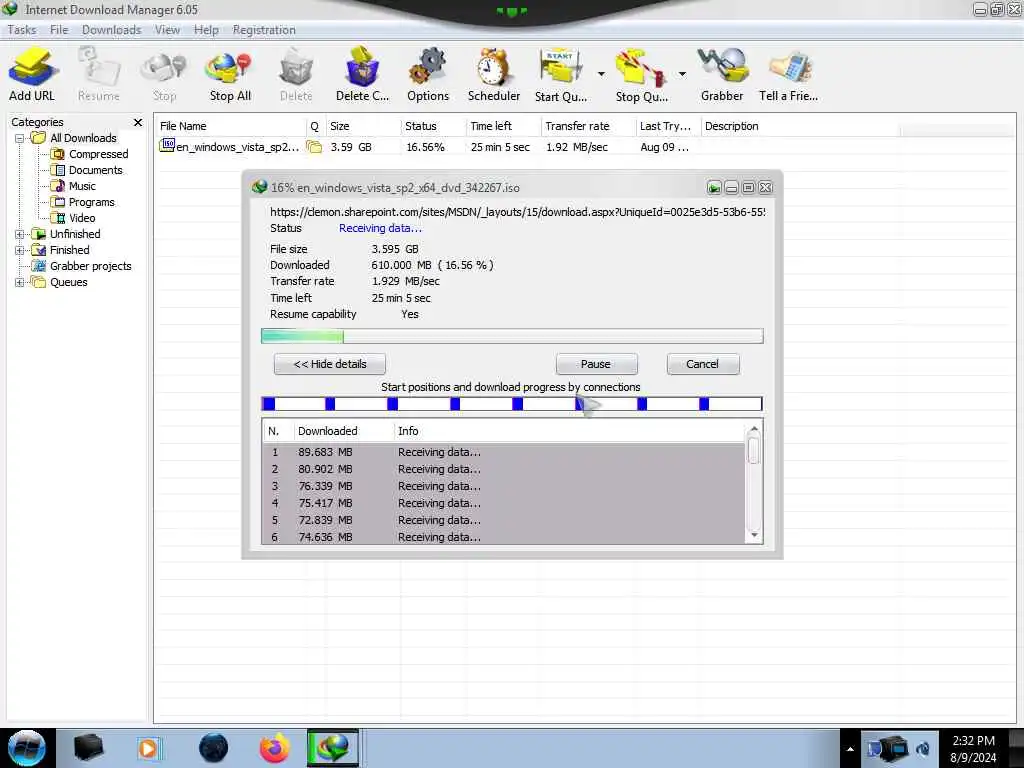Open Options from the toolbar
This screenshot has height=768, width=1024.
(x=428, y=74)
